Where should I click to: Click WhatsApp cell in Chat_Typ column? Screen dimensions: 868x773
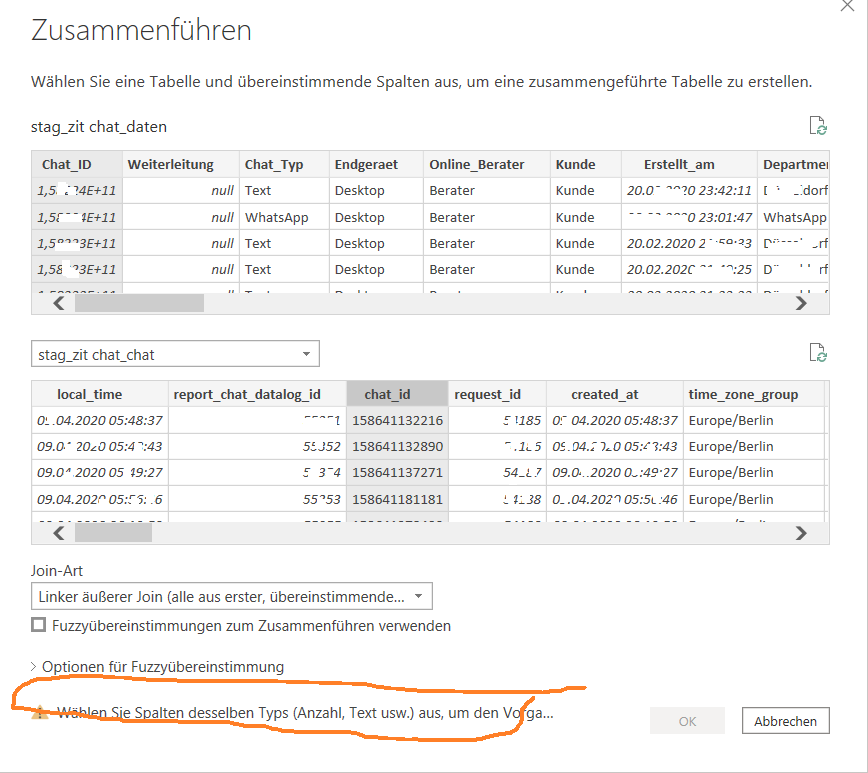[x=285, y=217]
